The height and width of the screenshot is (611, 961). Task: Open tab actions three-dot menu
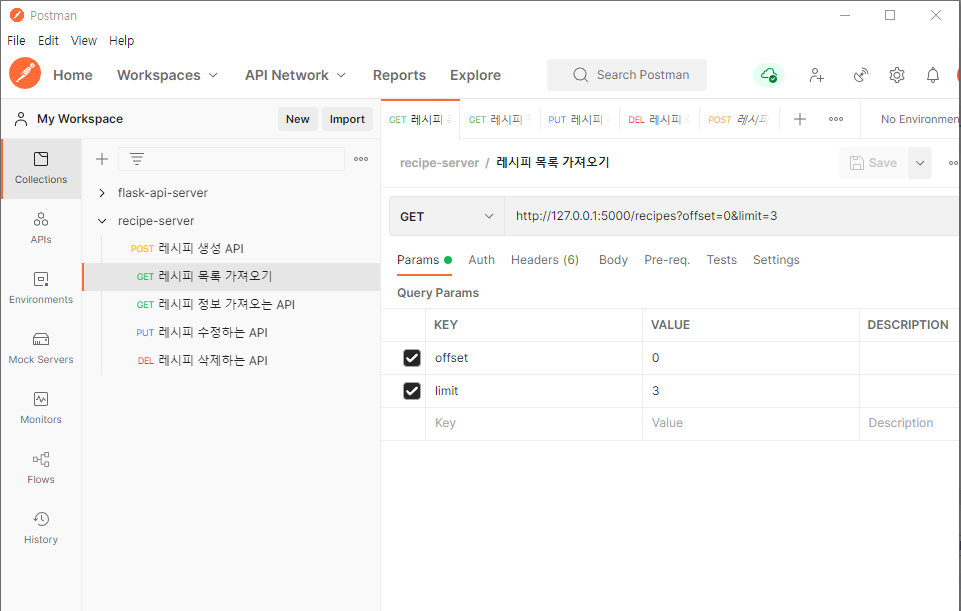pyautogui.click(x=836, y=119)
